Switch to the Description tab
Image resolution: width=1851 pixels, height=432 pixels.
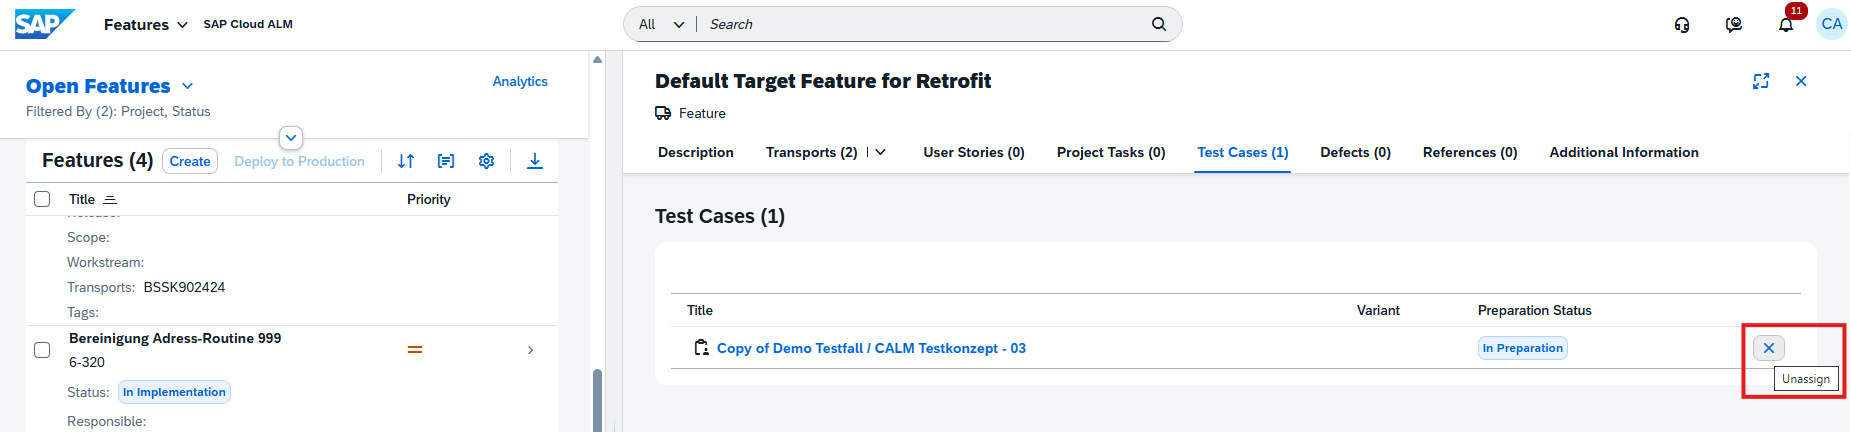click(x=696, y=152)
